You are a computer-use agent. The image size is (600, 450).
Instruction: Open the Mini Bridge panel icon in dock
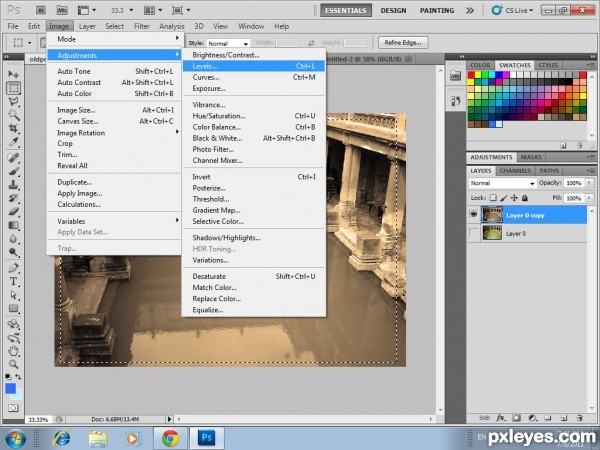(x=455, y=75)
